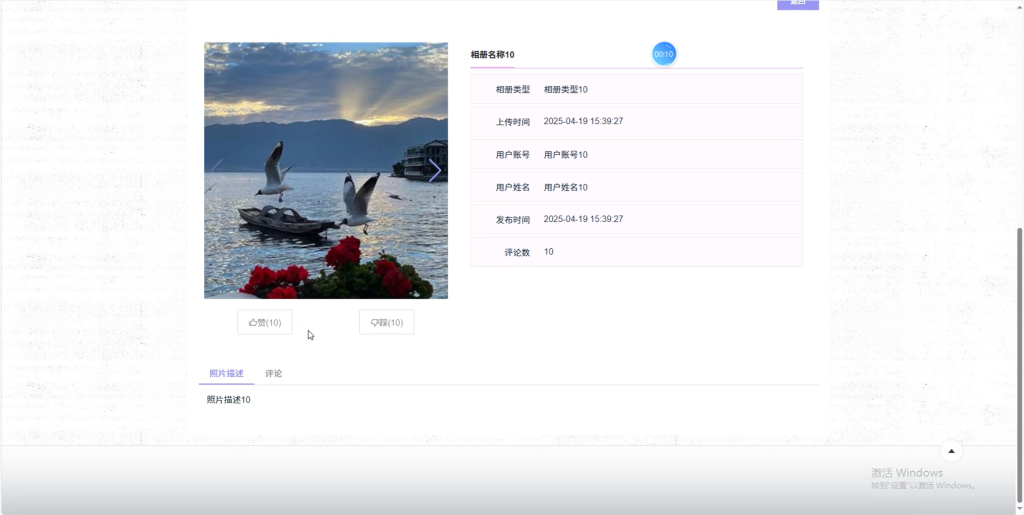Switch to the 评论 tab
Image resolution: width=1024 pixels, height=515 pixels.
pyautogui.click(x=274, y=373)
